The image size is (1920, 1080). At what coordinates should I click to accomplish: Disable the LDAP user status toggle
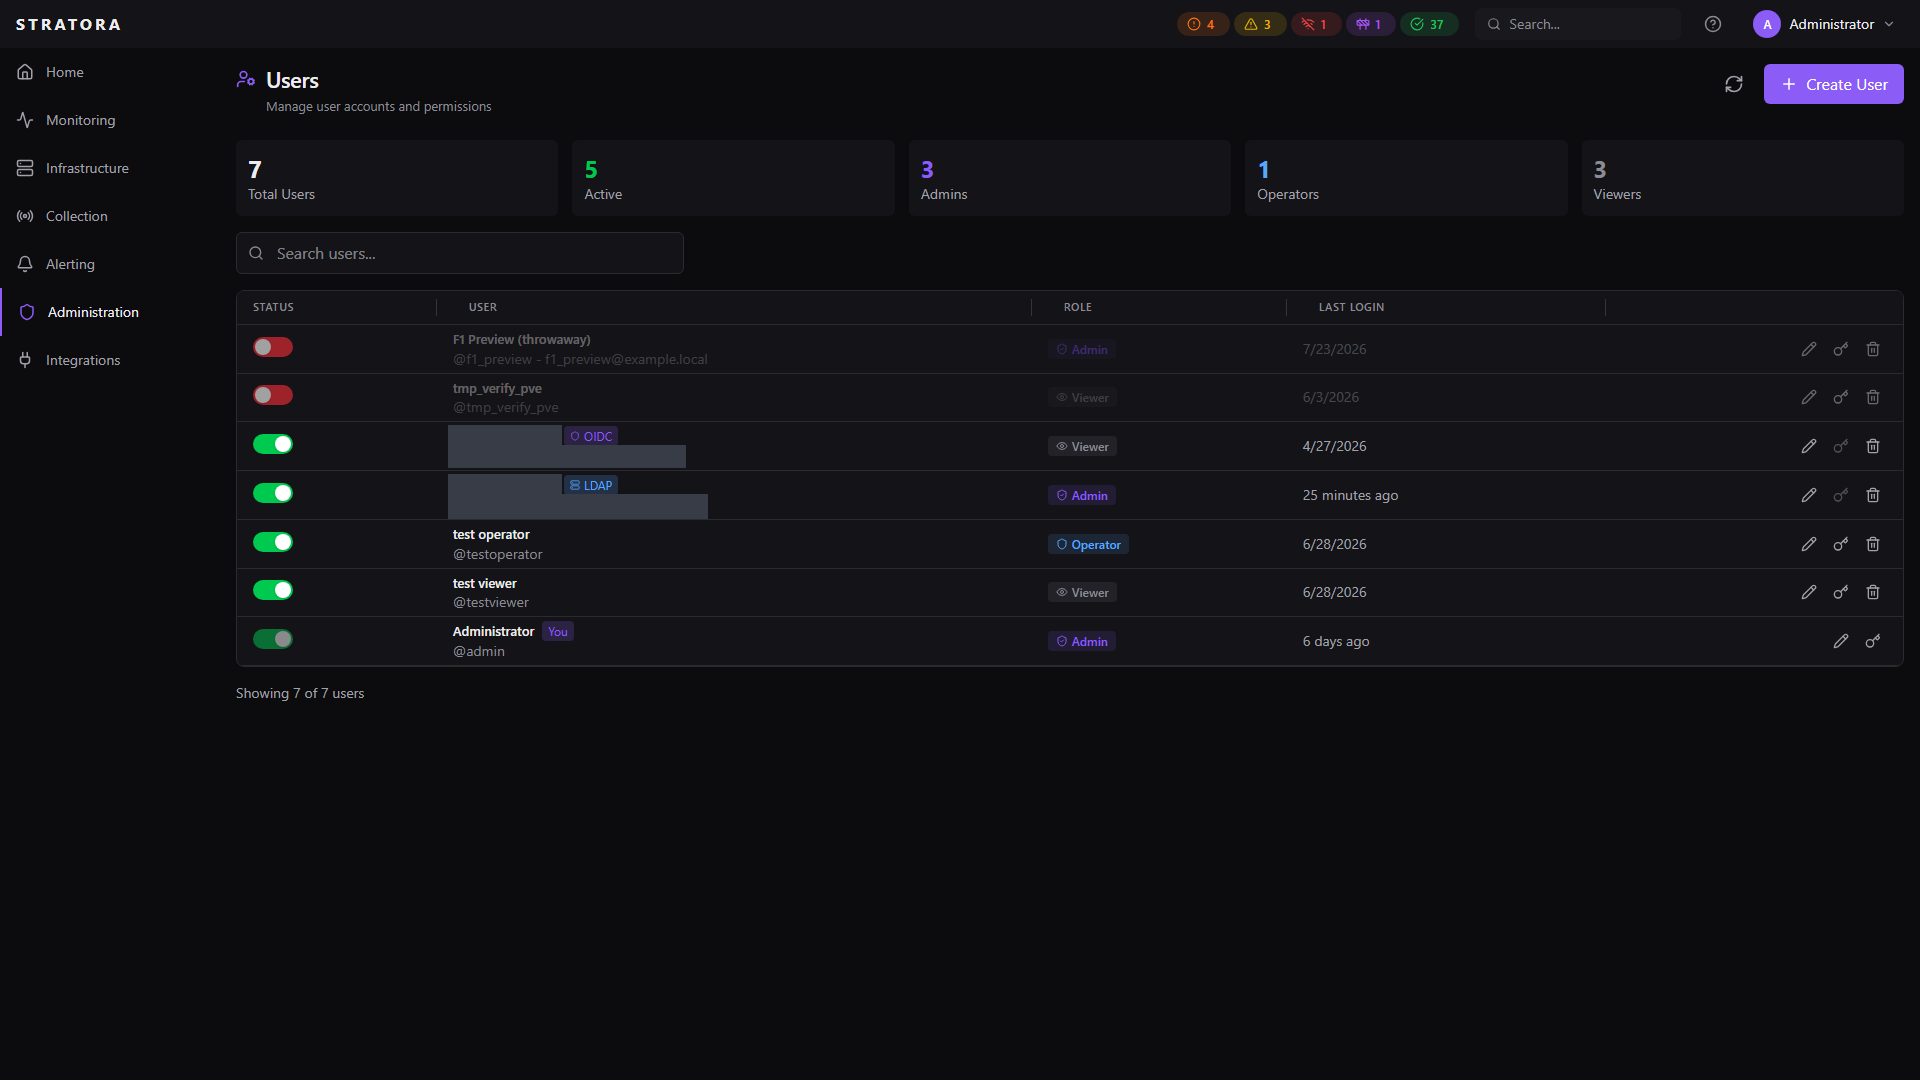click(273, 493)
